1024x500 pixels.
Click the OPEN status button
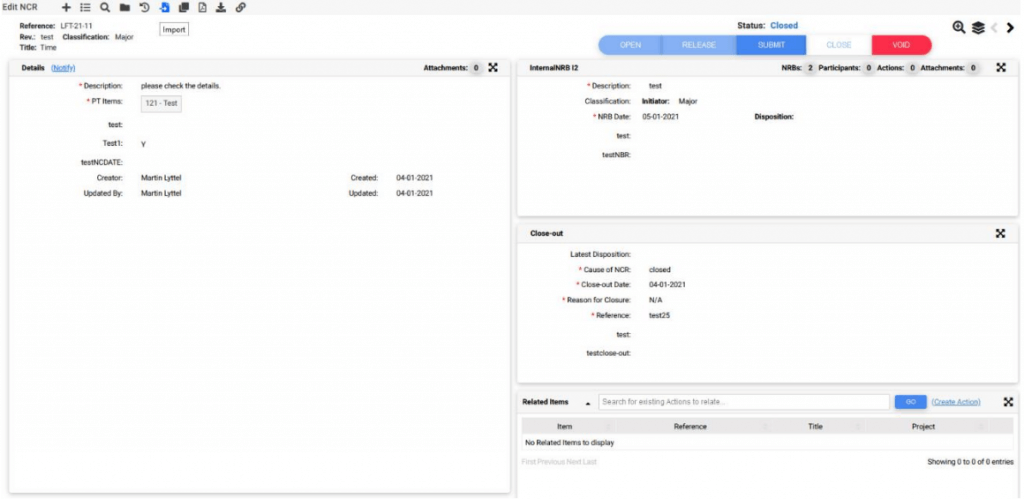point(630,45)
